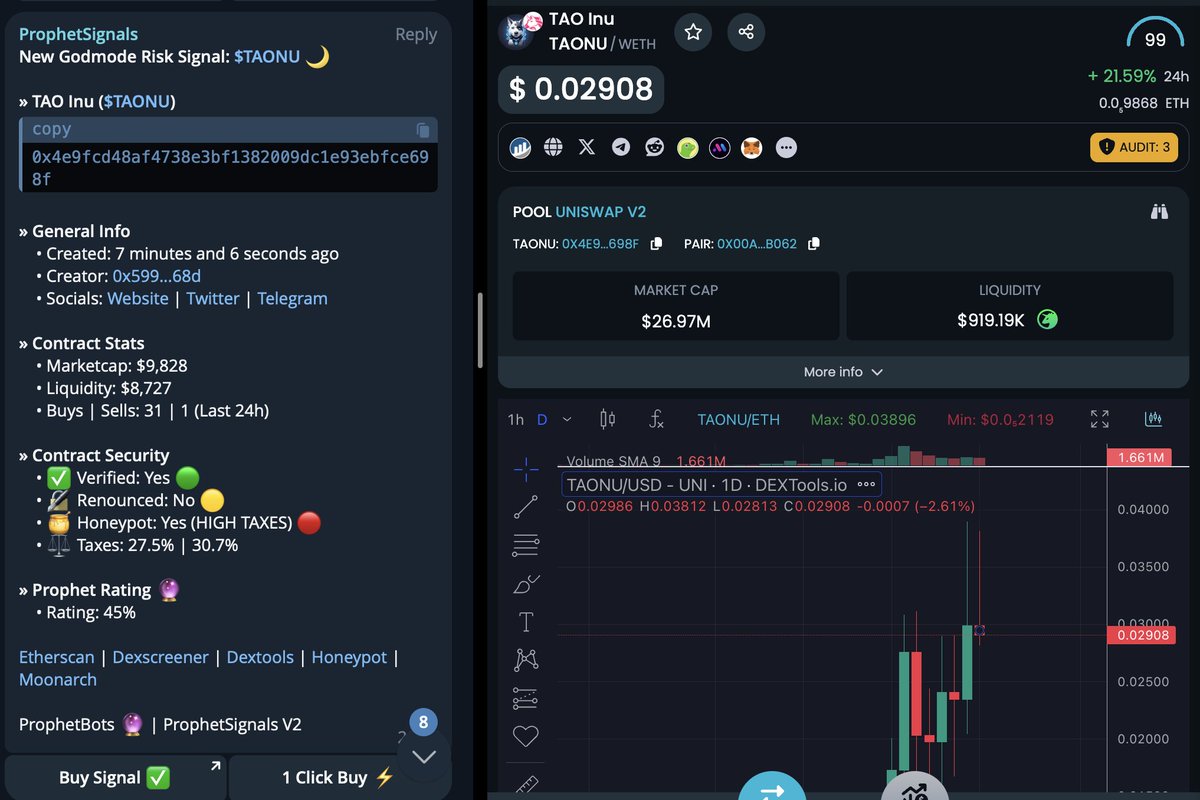The width and height of the screenshot is (1200, 800).
Task: Expand More info section
Action: click(x=843, y=372)
